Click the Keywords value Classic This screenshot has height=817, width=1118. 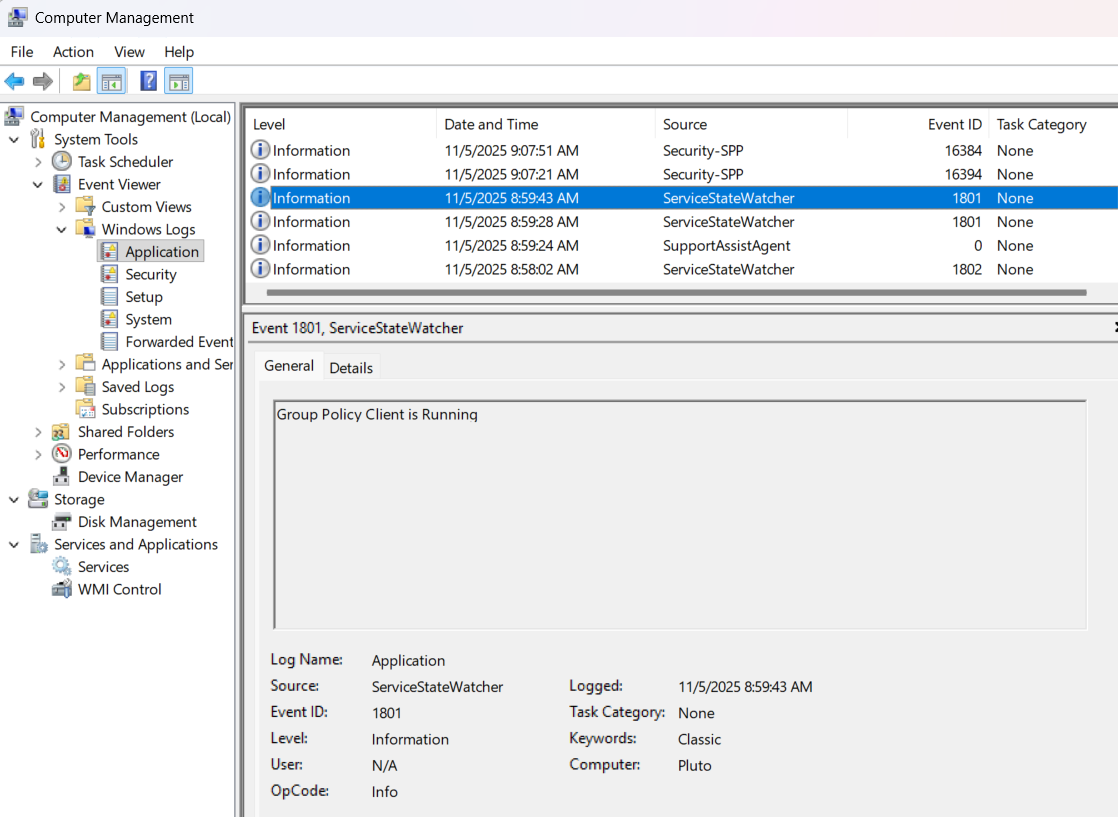699,739
